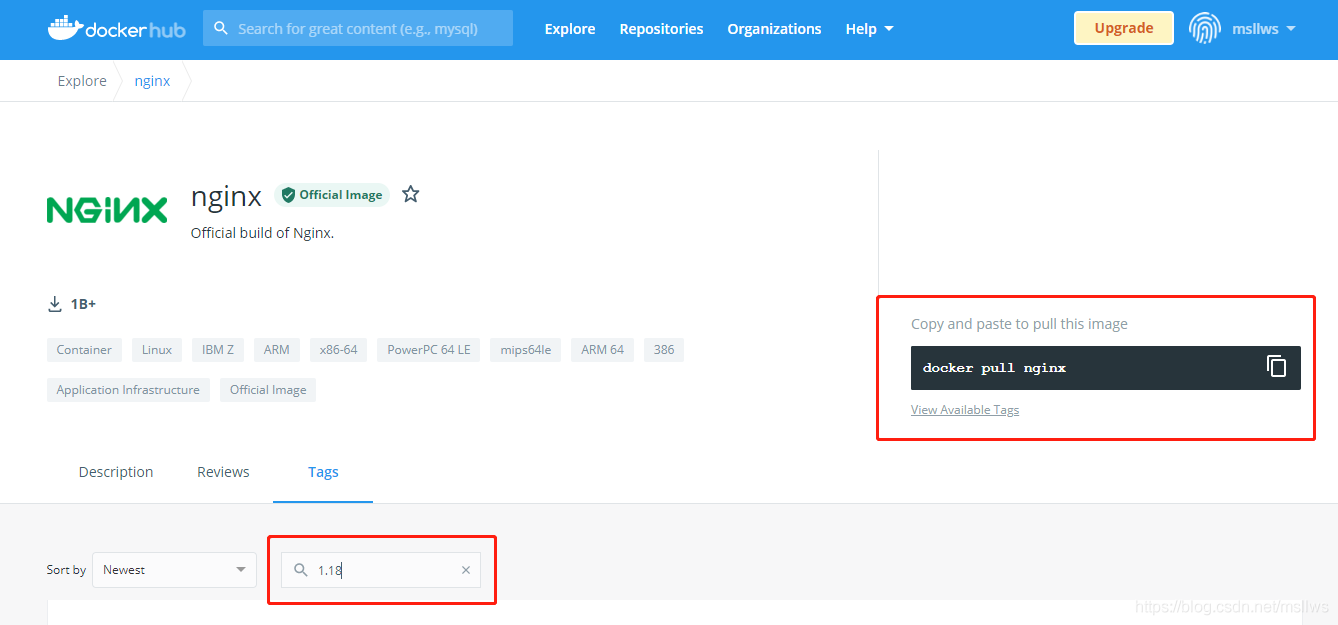Click the Upgrade button
Screen dimensions: 1338x625
(x=1123, y=28)
